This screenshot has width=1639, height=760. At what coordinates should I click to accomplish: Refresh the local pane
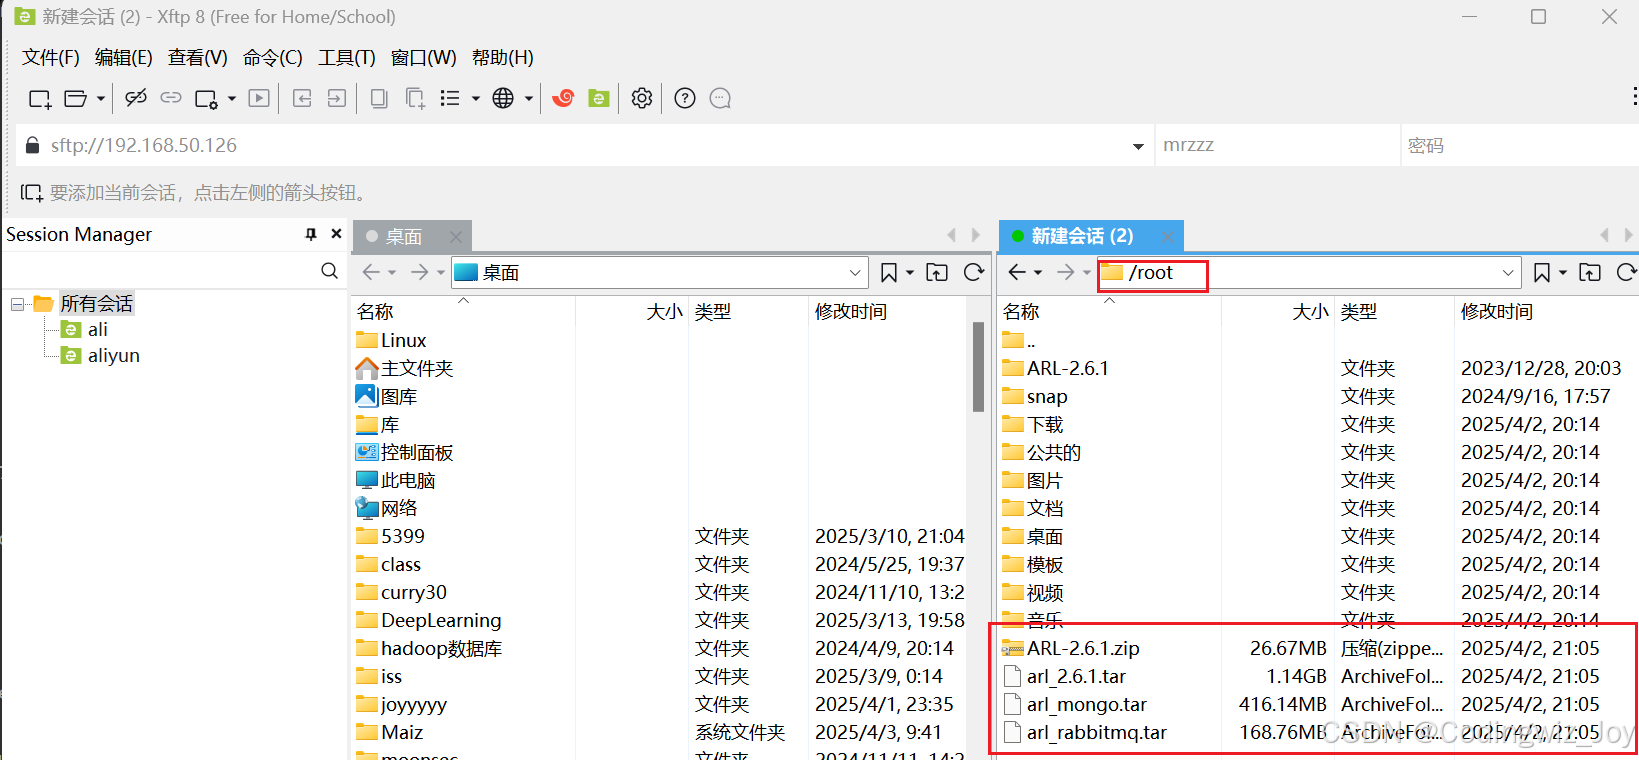pos(974,272)
